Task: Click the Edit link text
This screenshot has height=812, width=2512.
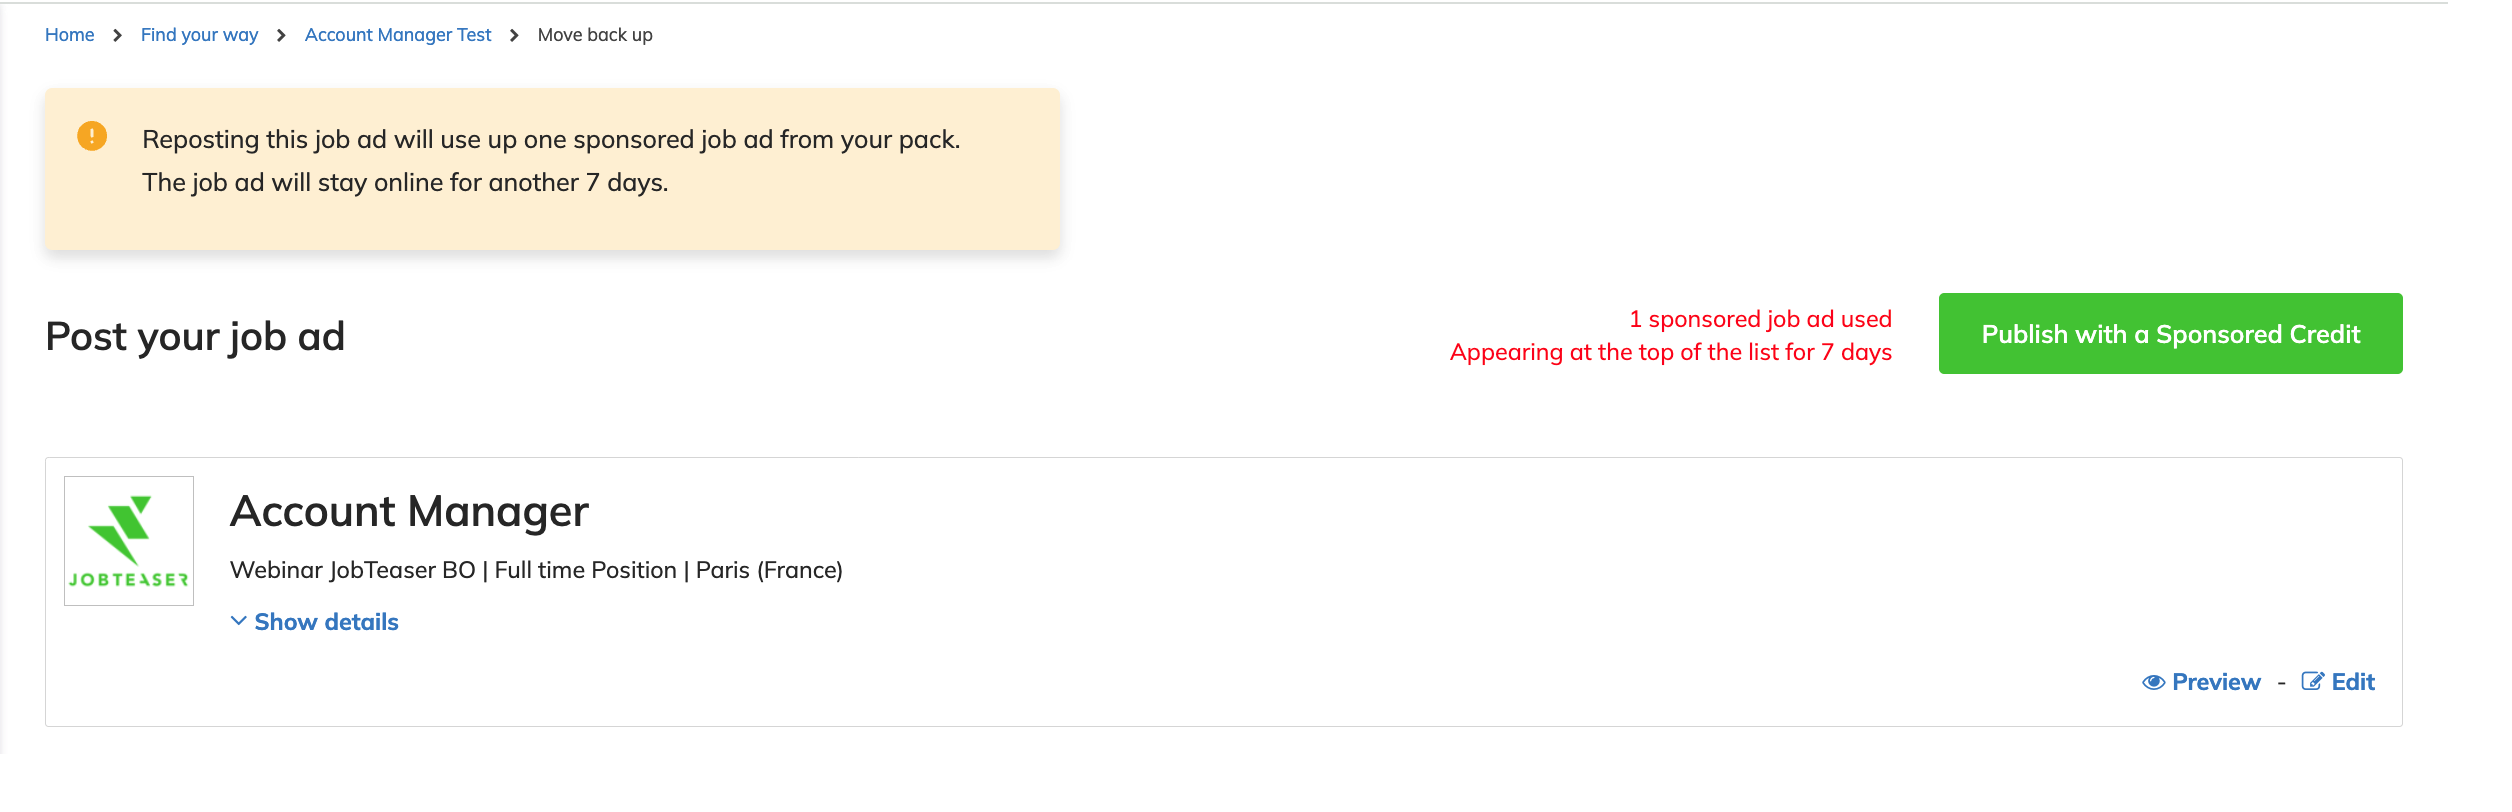Action: click(2353, 682)
